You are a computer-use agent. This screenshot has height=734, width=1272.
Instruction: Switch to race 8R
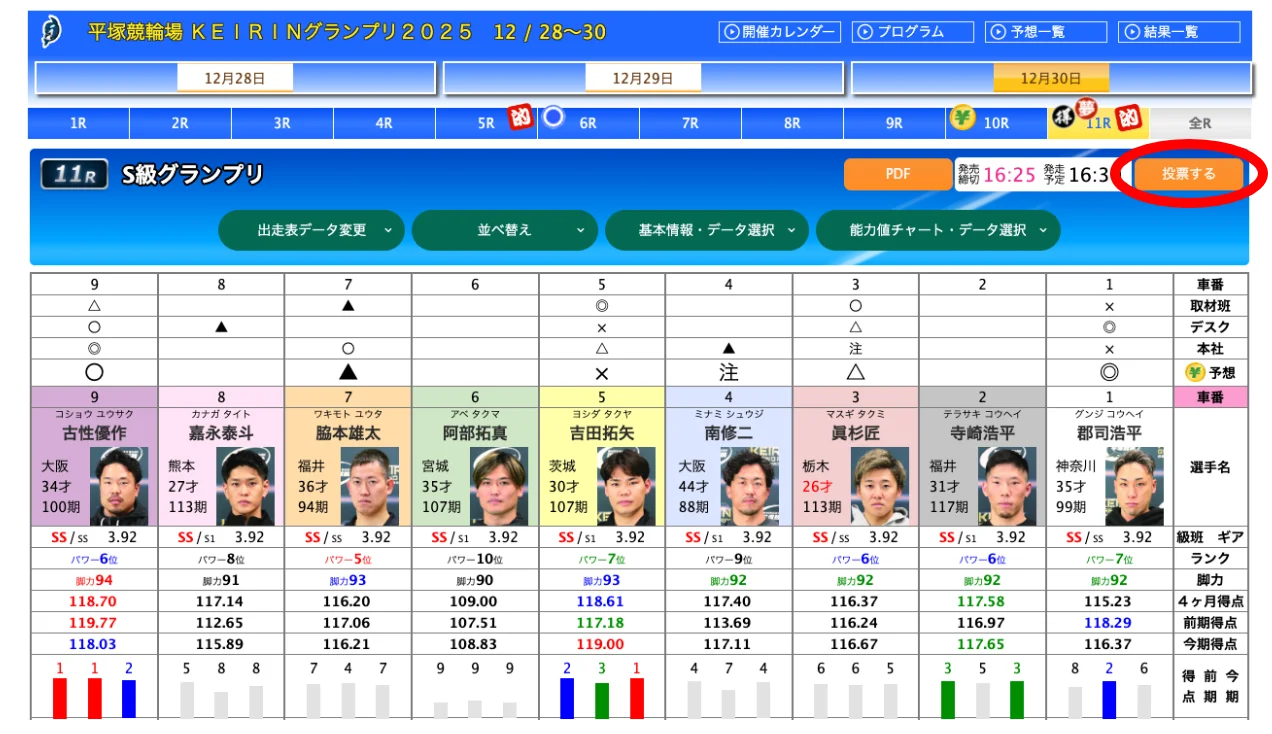(792, 123)
